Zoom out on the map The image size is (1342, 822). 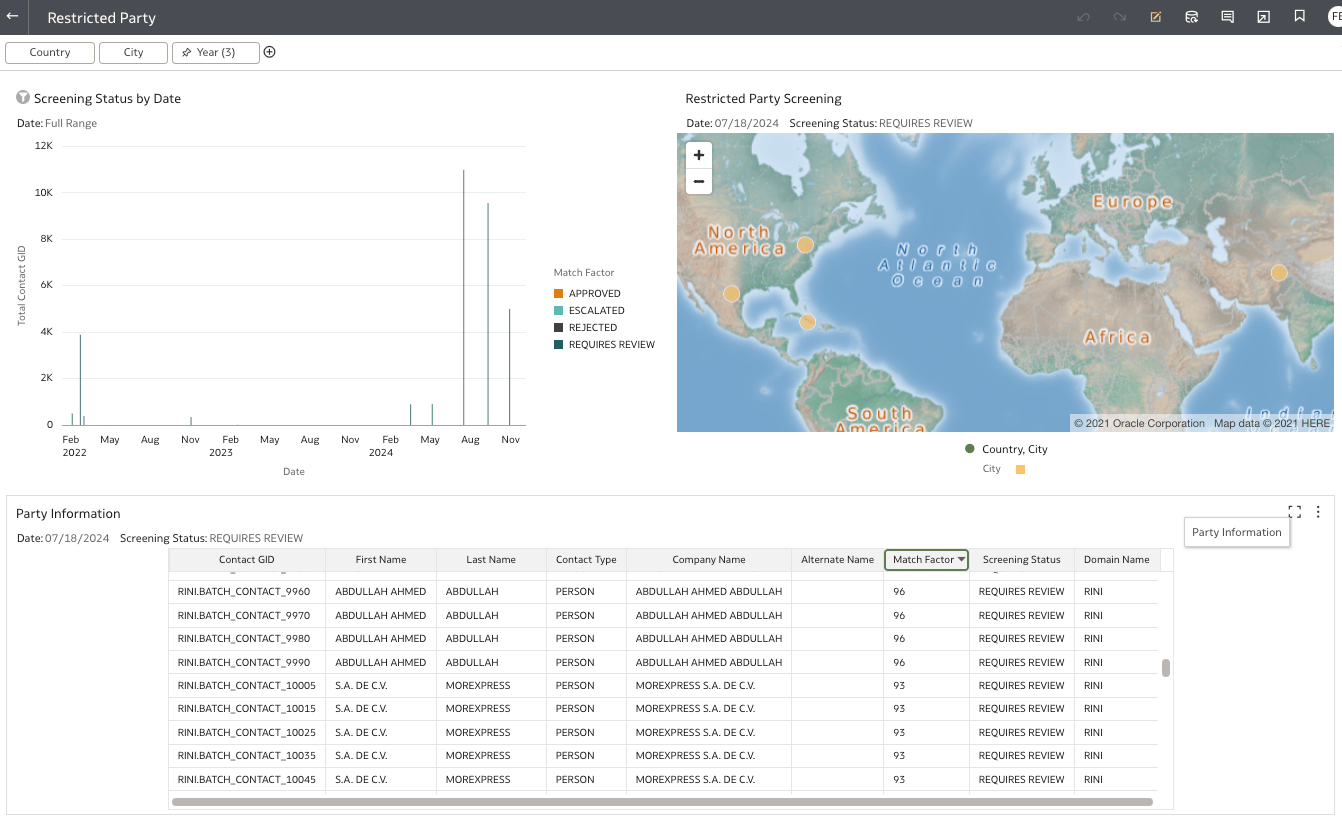(x=699, y=181)
